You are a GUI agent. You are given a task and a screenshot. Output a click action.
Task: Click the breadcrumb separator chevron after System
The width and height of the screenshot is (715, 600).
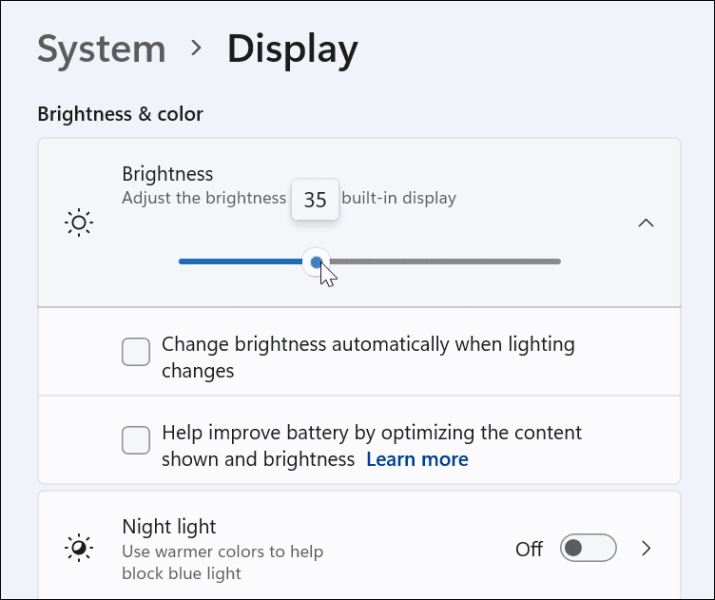pyautogui.click(x=196, y=48)
